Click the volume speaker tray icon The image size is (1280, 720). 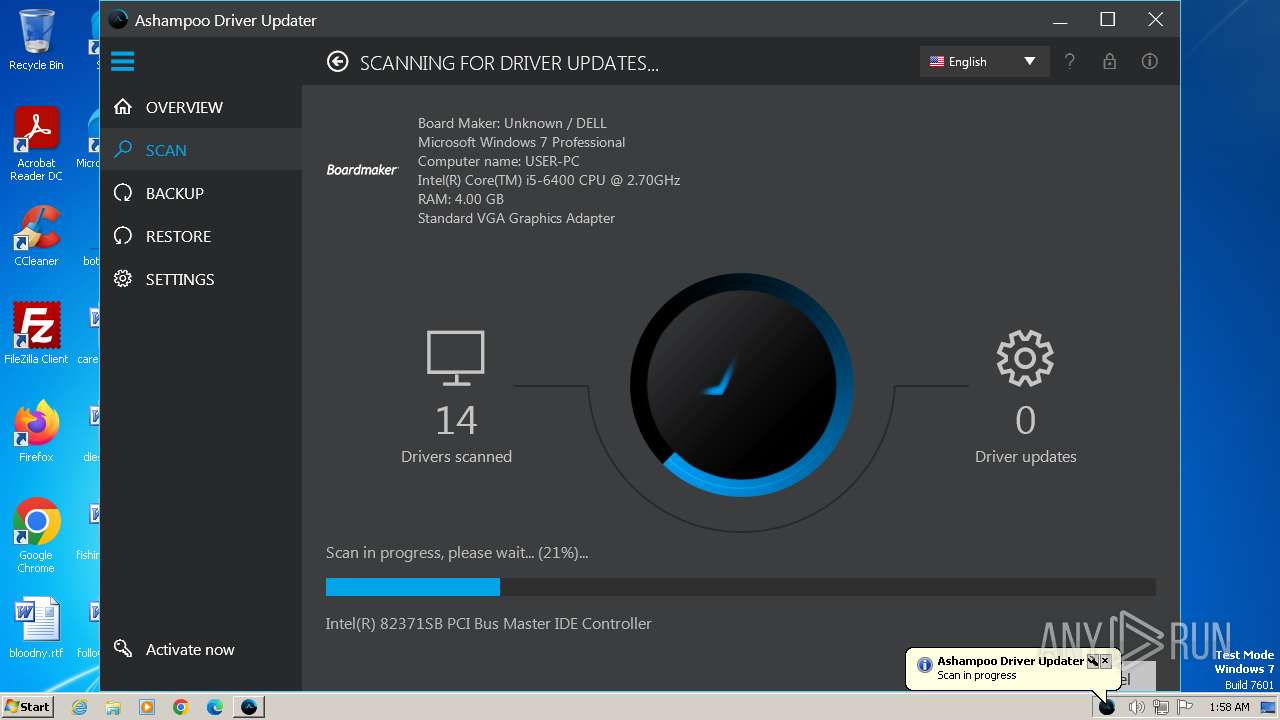tap(1136, 707)
